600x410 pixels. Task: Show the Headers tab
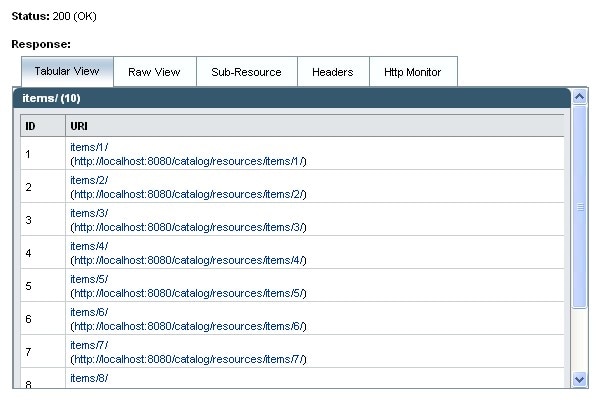[x=332, y=72]
